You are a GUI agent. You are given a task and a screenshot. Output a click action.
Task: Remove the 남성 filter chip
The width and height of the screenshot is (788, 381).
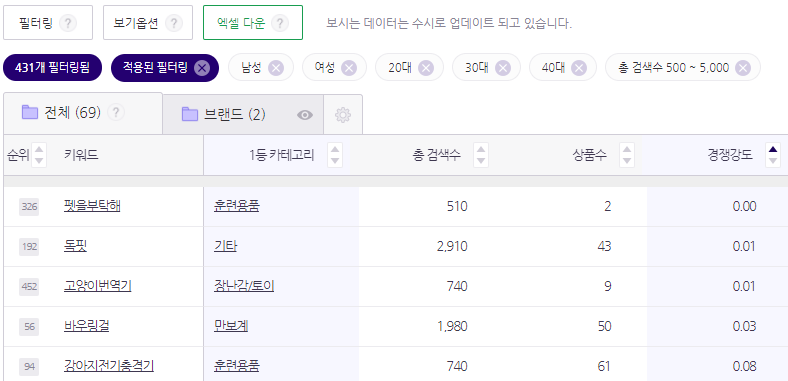click(x=276, y=68)
